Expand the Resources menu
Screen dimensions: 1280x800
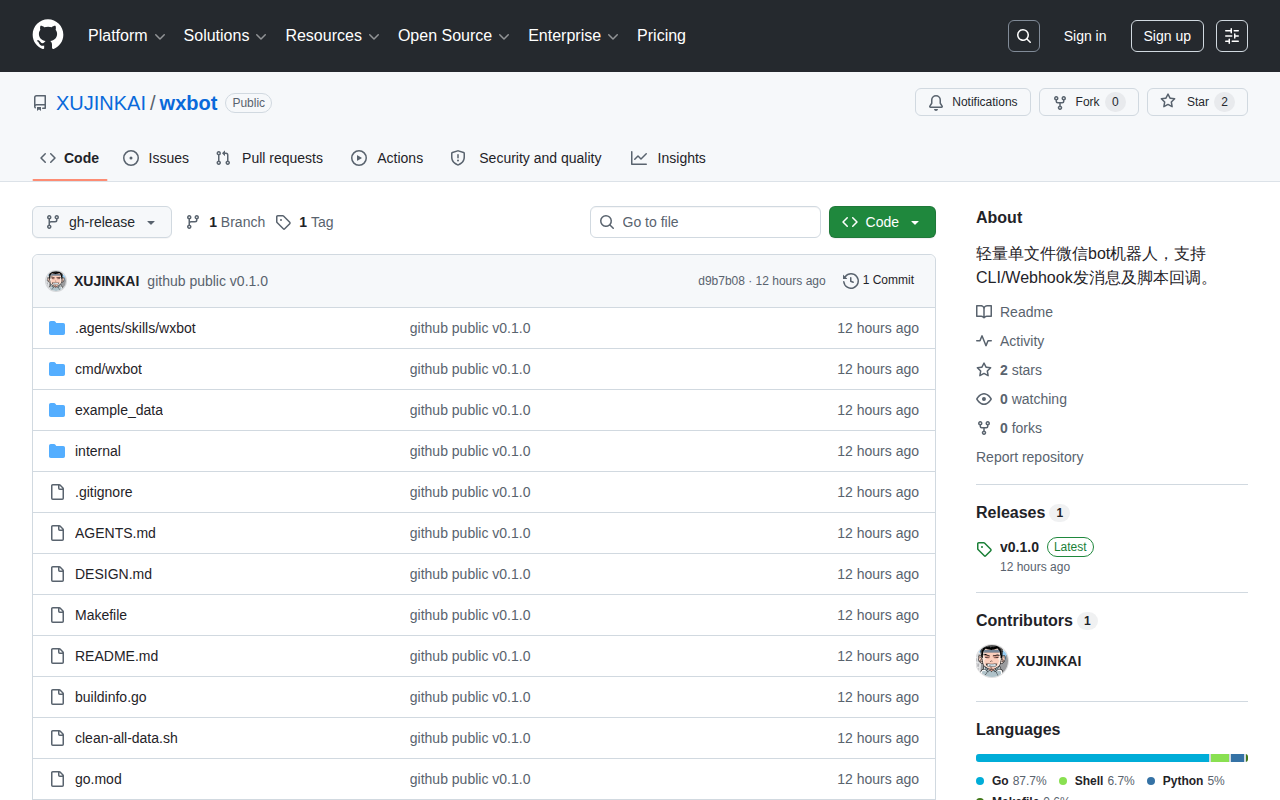pos(332,36)
